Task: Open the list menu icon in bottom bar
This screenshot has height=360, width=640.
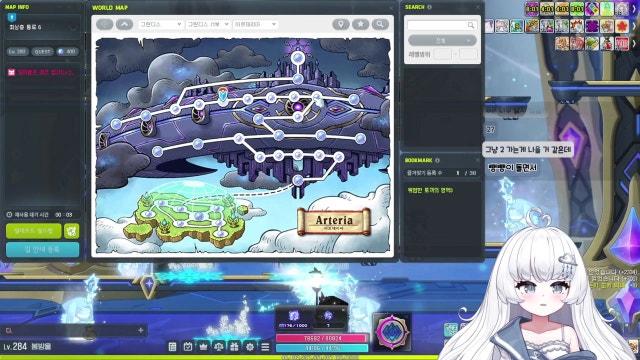Action: click(172, 347)
